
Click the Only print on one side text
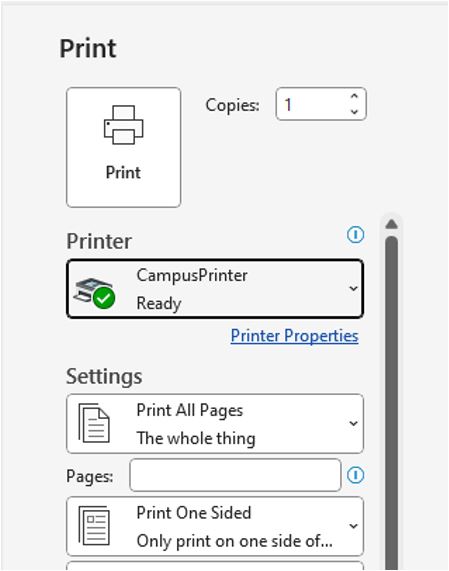tap(235, 541)
